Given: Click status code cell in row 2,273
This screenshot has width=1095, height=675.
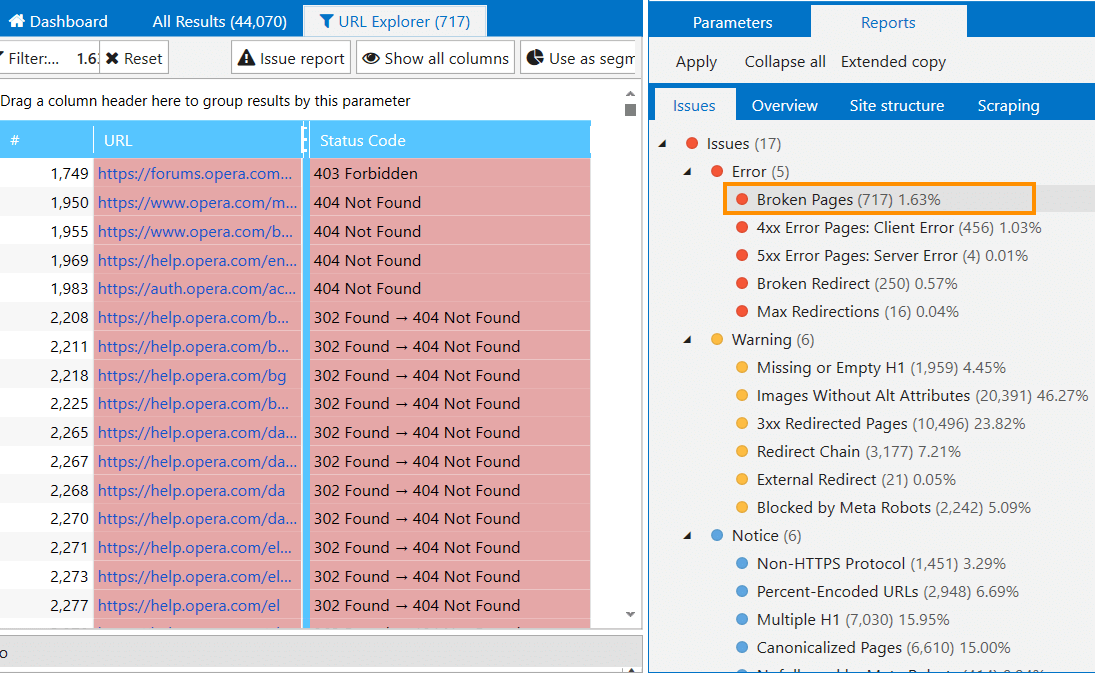Looking at the screenshot, I should 450,577.
